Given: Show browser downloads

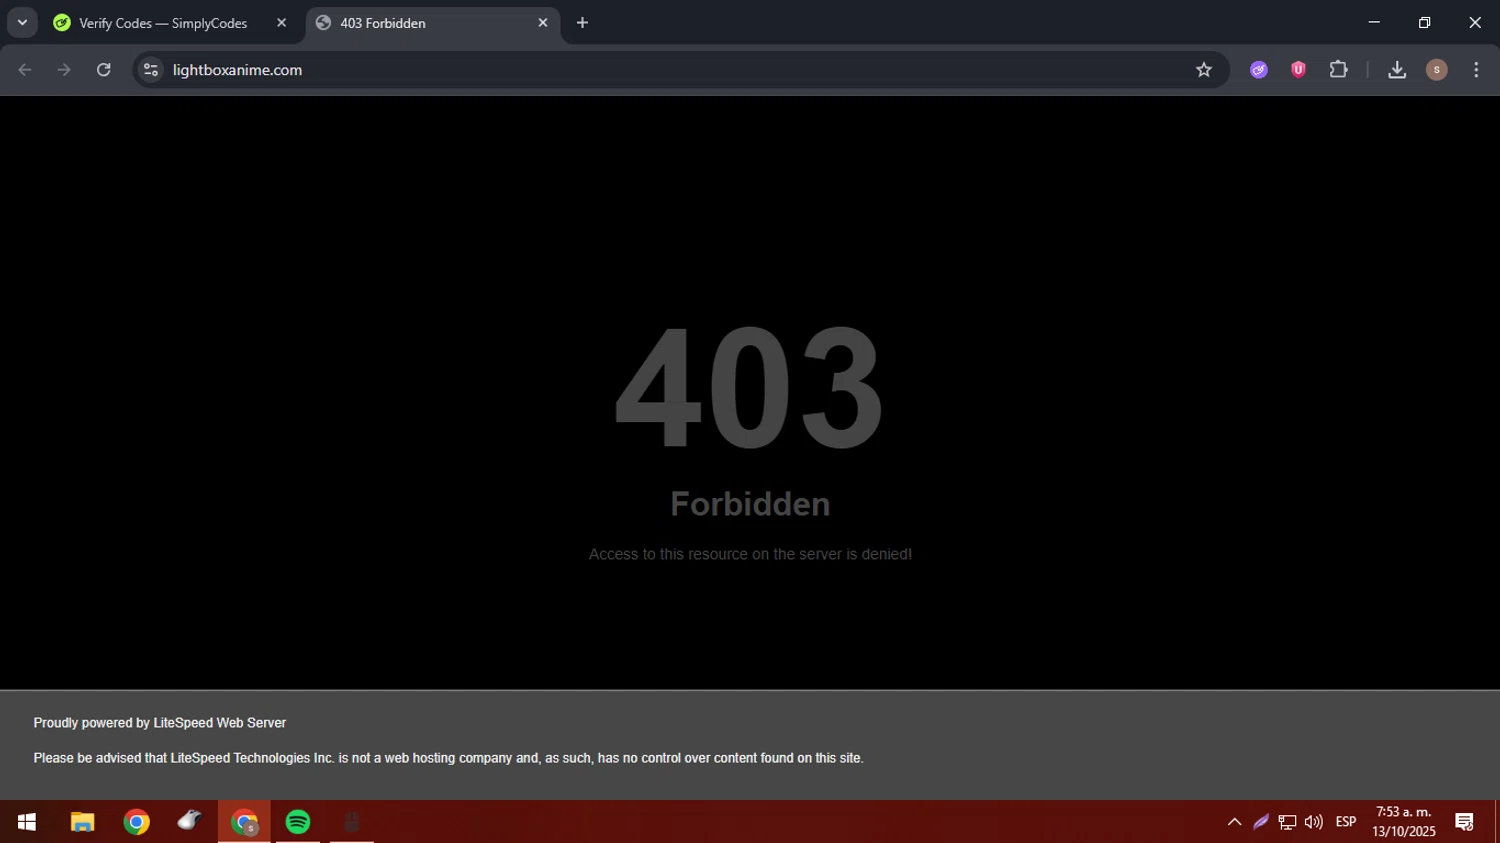Looking at the screenshot, I should (x=1397, y=70).
